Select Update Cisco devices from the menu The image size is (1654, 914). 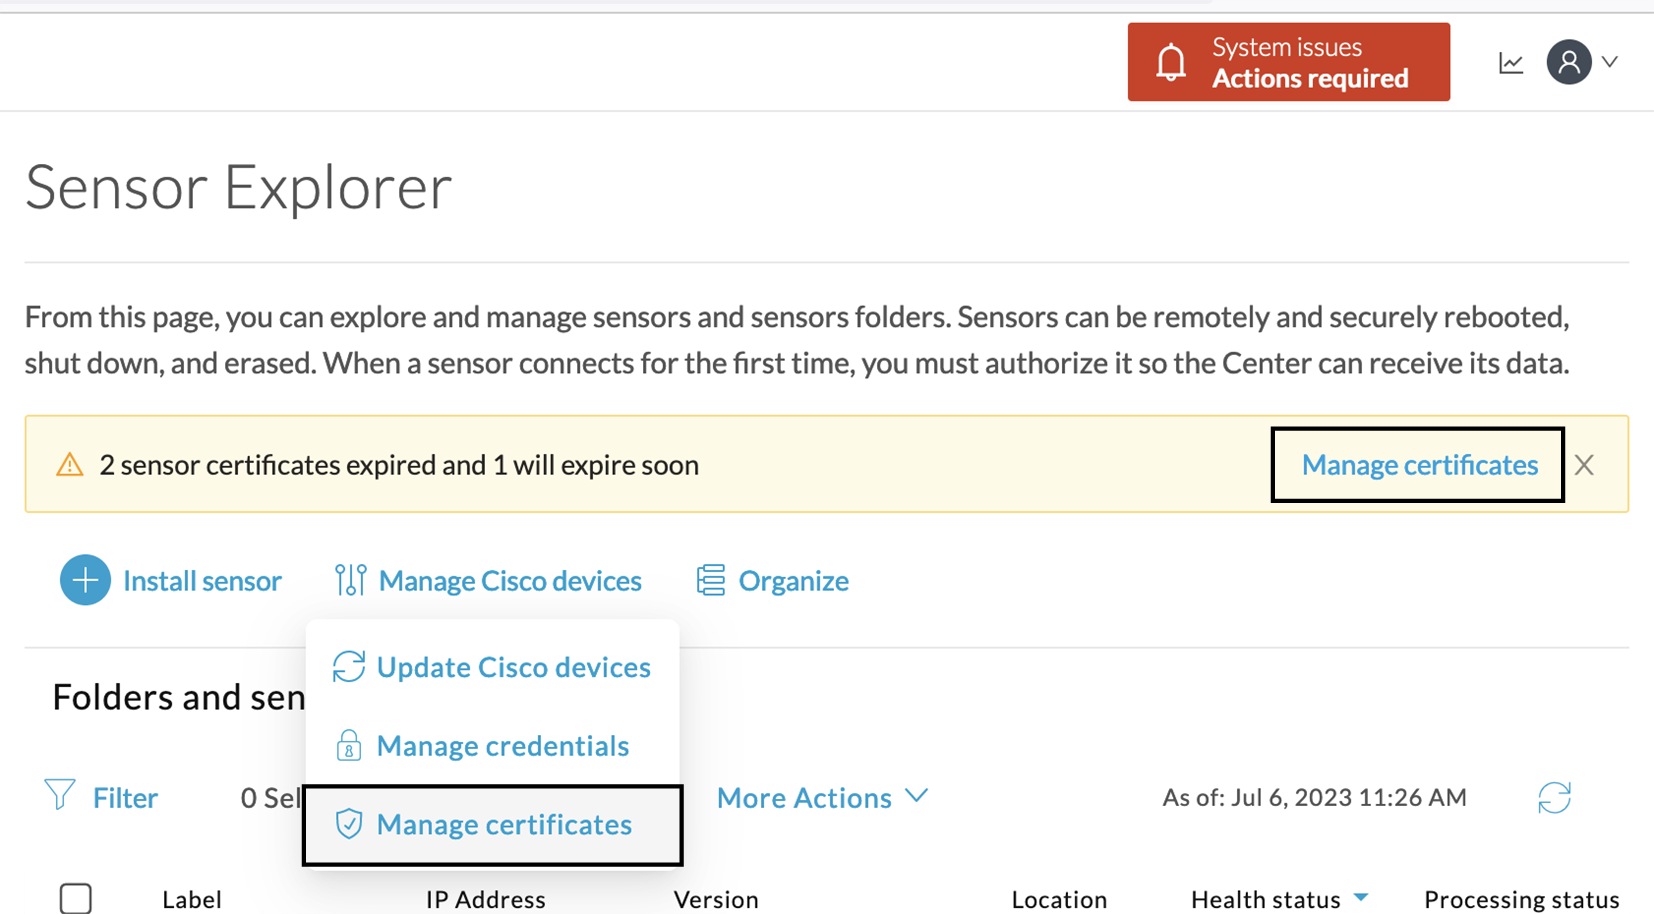tap(513, 667)
